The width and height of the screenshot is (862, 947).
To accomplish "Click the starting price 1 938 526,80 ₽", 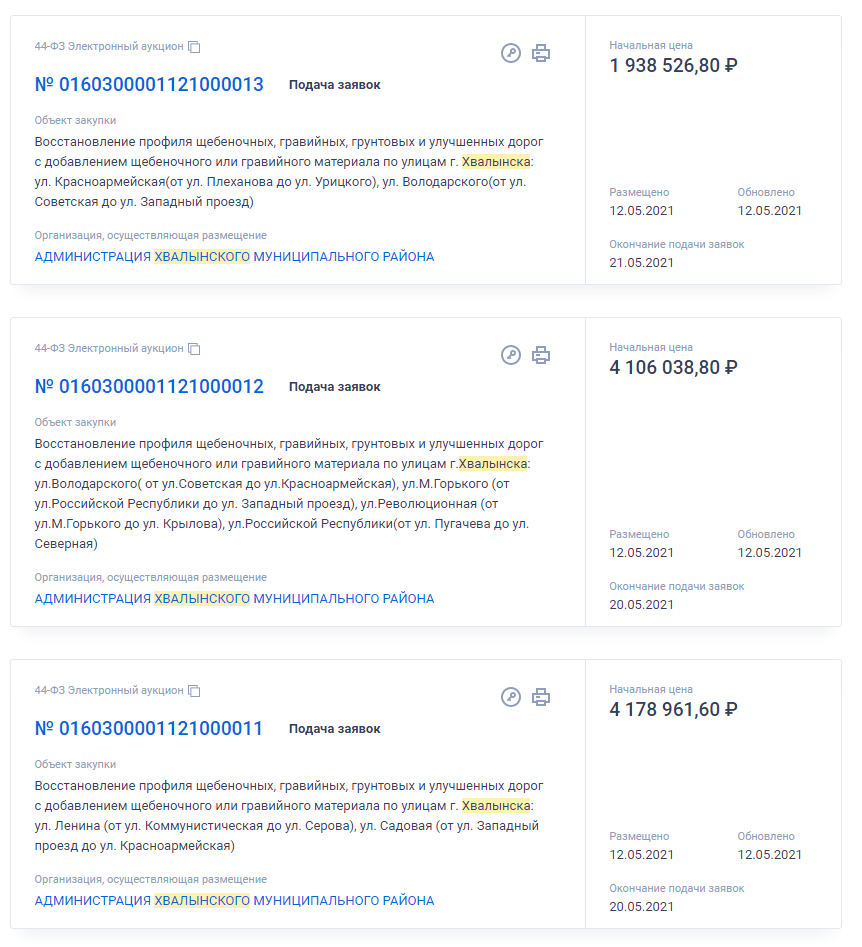I will click(673, 66).
